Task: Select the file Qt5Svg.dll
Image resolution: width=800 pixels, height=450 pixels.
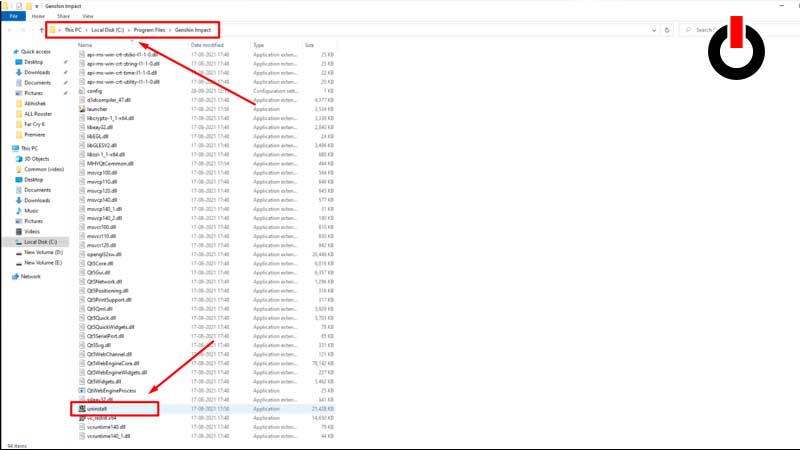Action: pyautogui.click(x=98, y=345)
